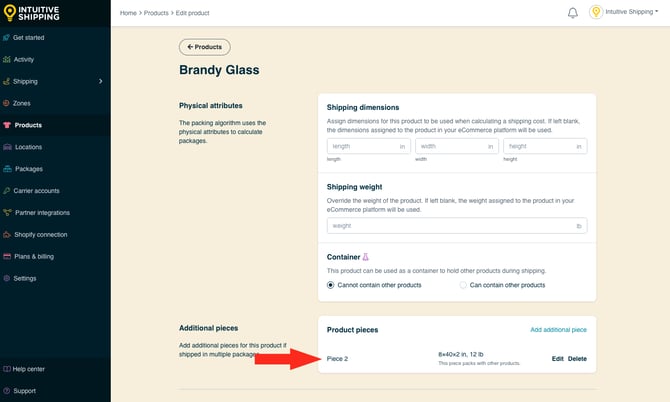Select Can contain other products option
The image size is (670, 402).
(x=463, y=285)
